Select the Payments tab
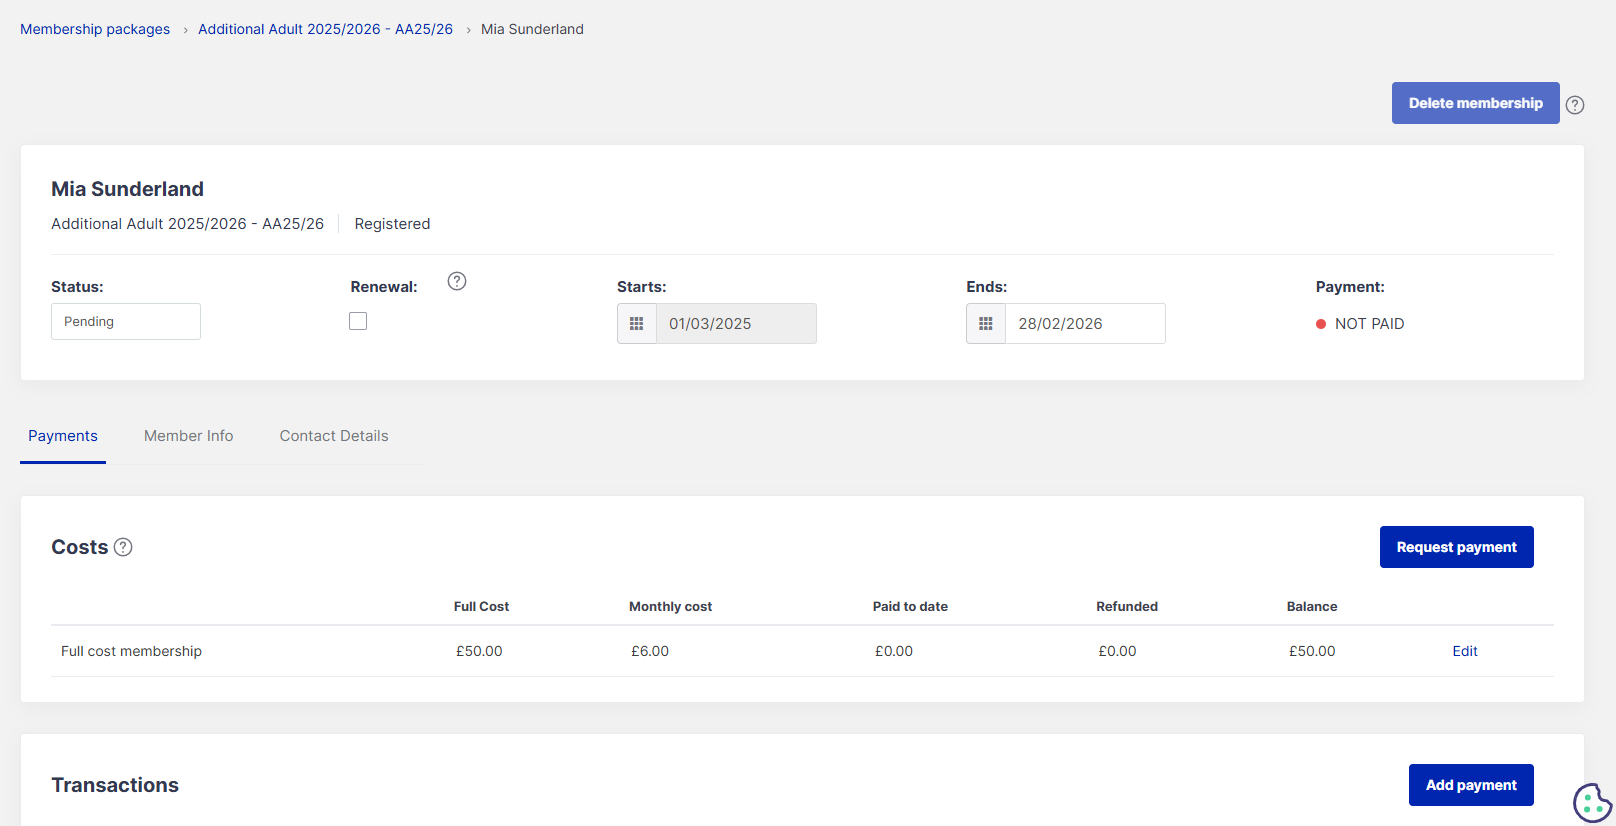1616x826 pixels. [63, 436]
